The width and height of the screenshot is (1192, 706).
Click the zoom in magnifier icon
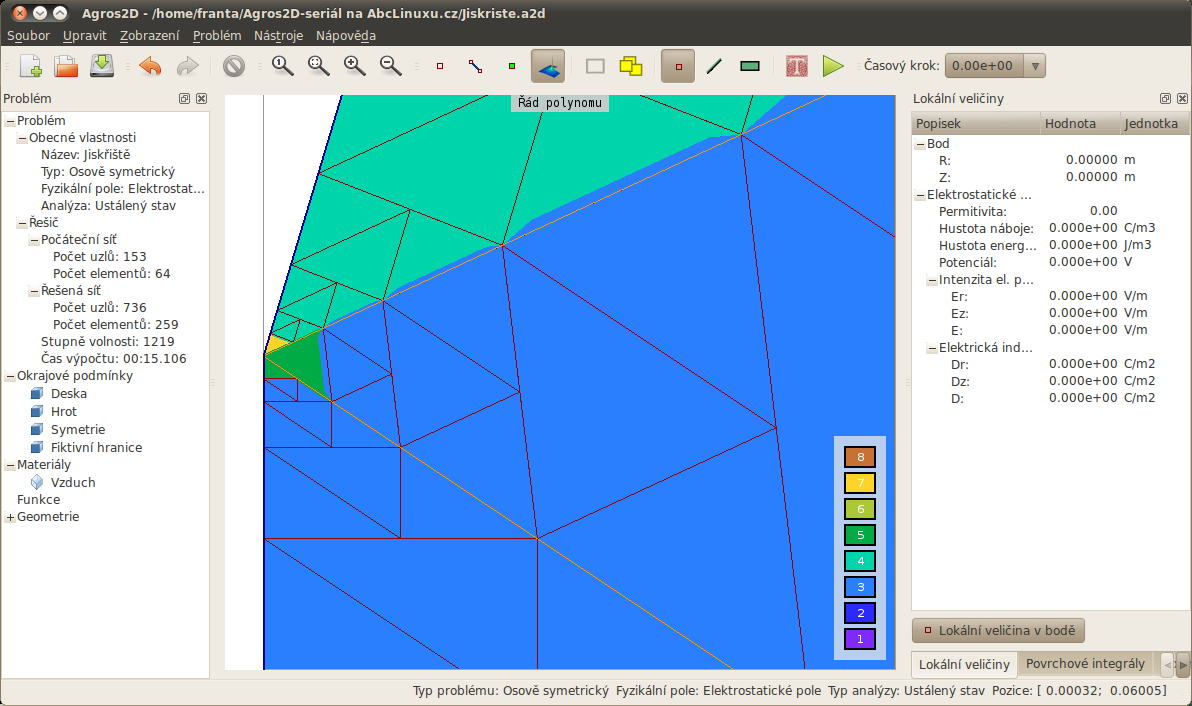tap(354, 66)
